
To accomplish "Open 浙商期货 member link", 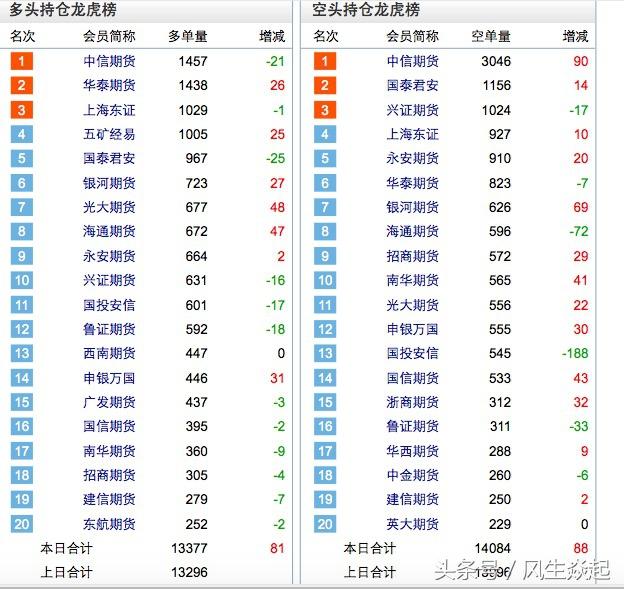I will 412,402.
